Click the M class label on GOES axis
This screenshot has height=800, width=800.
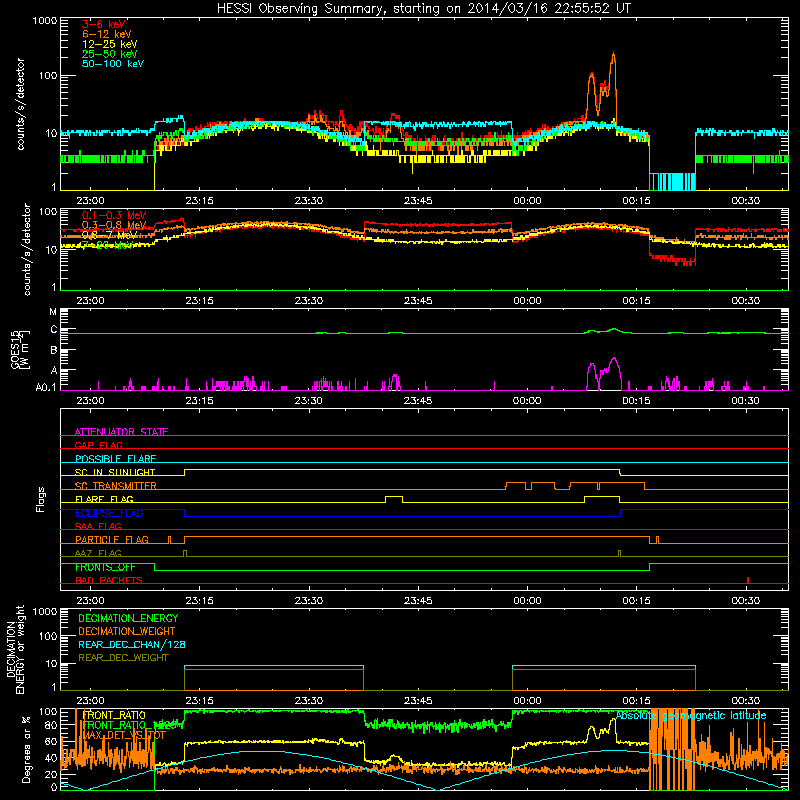pos(53,312)
